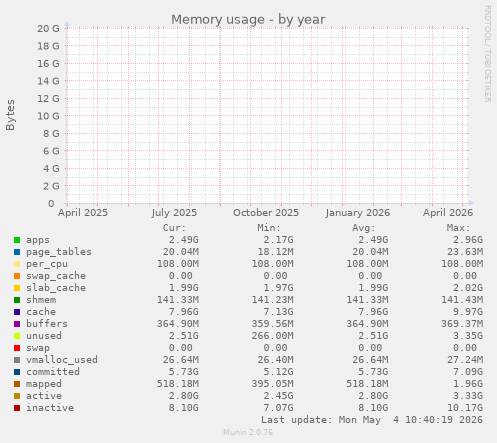This screenshot has height=443, width=497.
Task: Click the apps legend color swatch
Action: point(17,240)
